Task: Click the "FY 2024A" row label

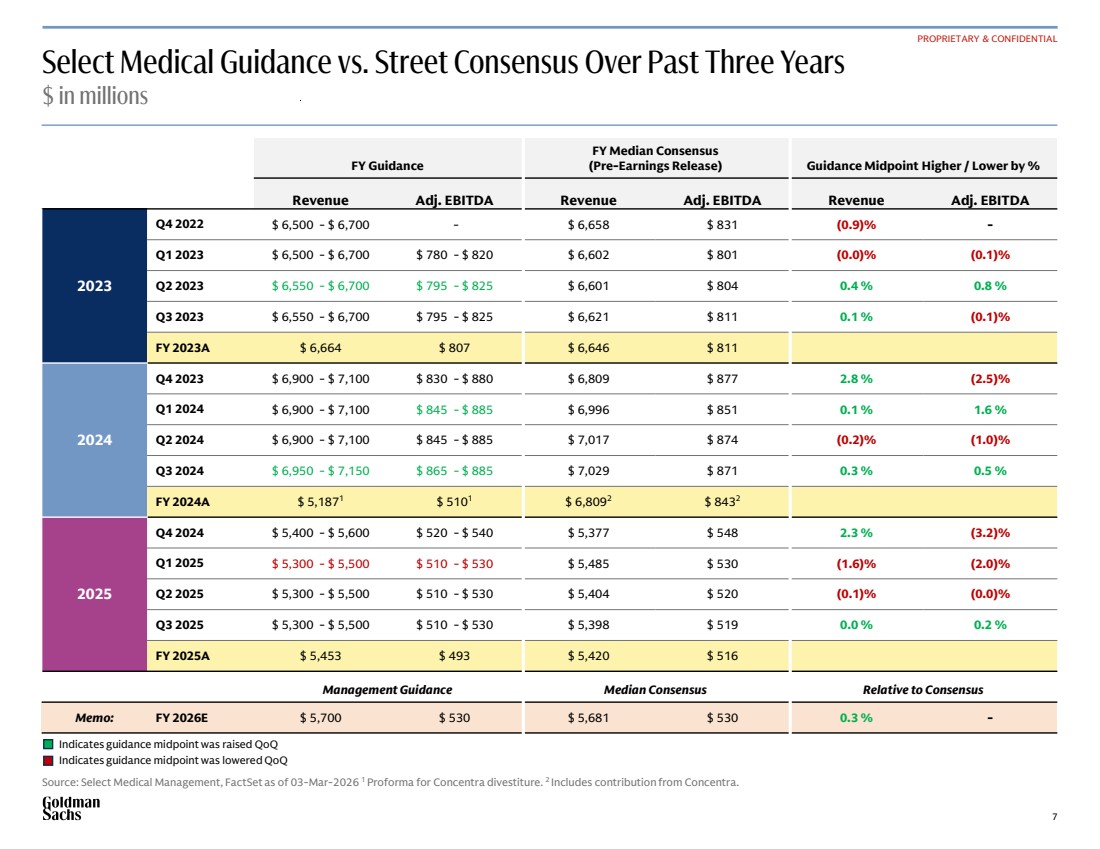Action: click(x=182, y=502)
